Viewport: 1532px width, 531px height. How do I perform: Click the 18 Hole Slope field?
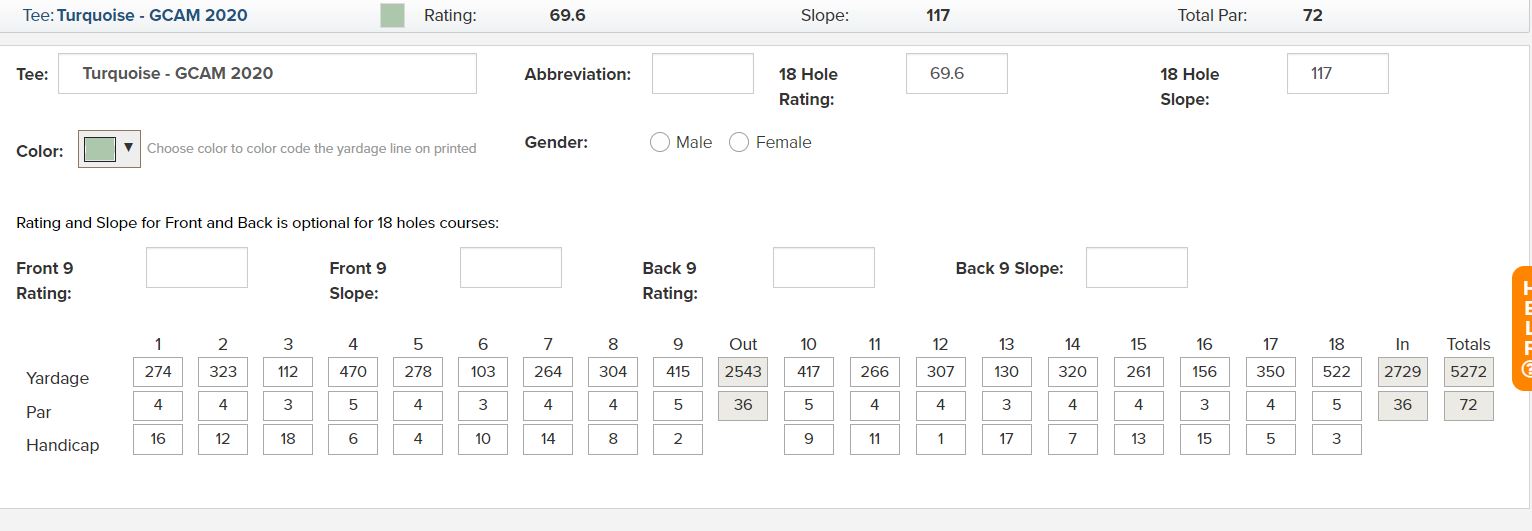click(1337, 74)
